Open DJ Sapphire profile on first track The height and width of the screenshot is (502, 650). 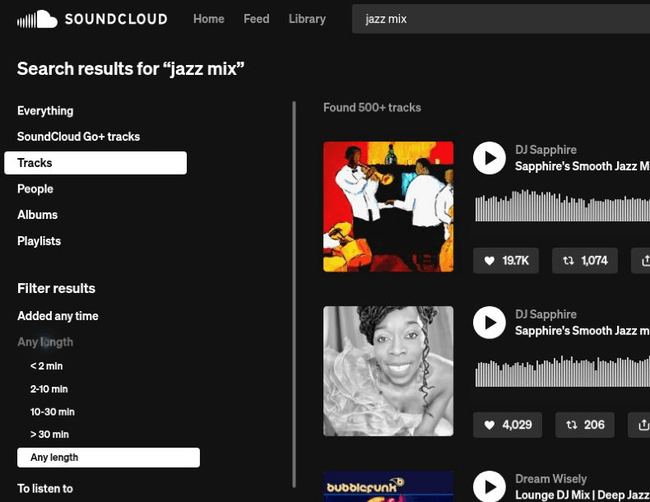tap(546, 150)
